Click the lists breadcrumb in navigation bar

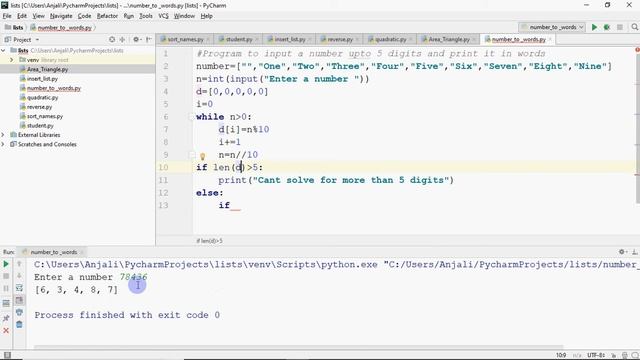(x=15, y=28)
